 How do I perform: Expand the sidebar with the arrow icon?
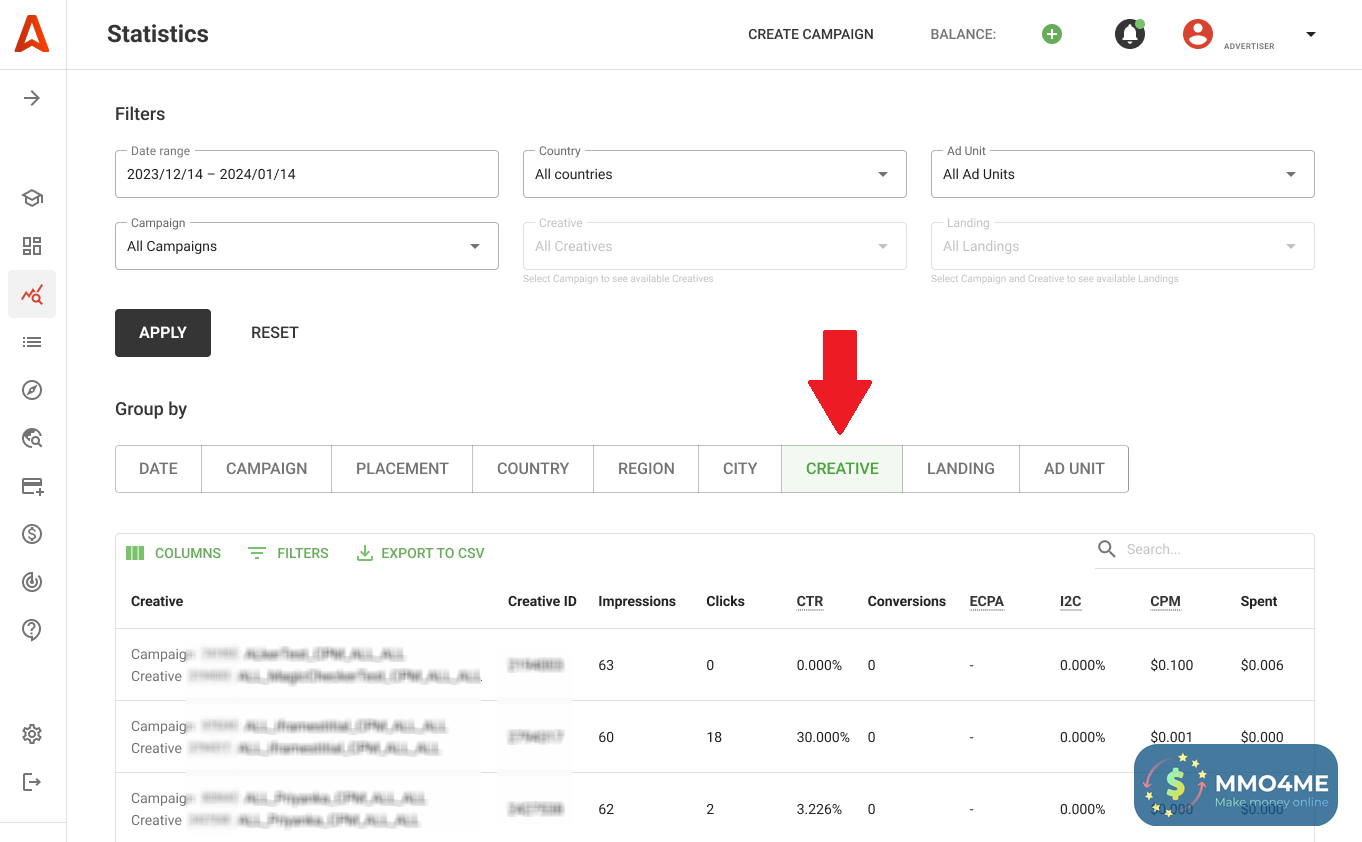(x=32, y=98)
